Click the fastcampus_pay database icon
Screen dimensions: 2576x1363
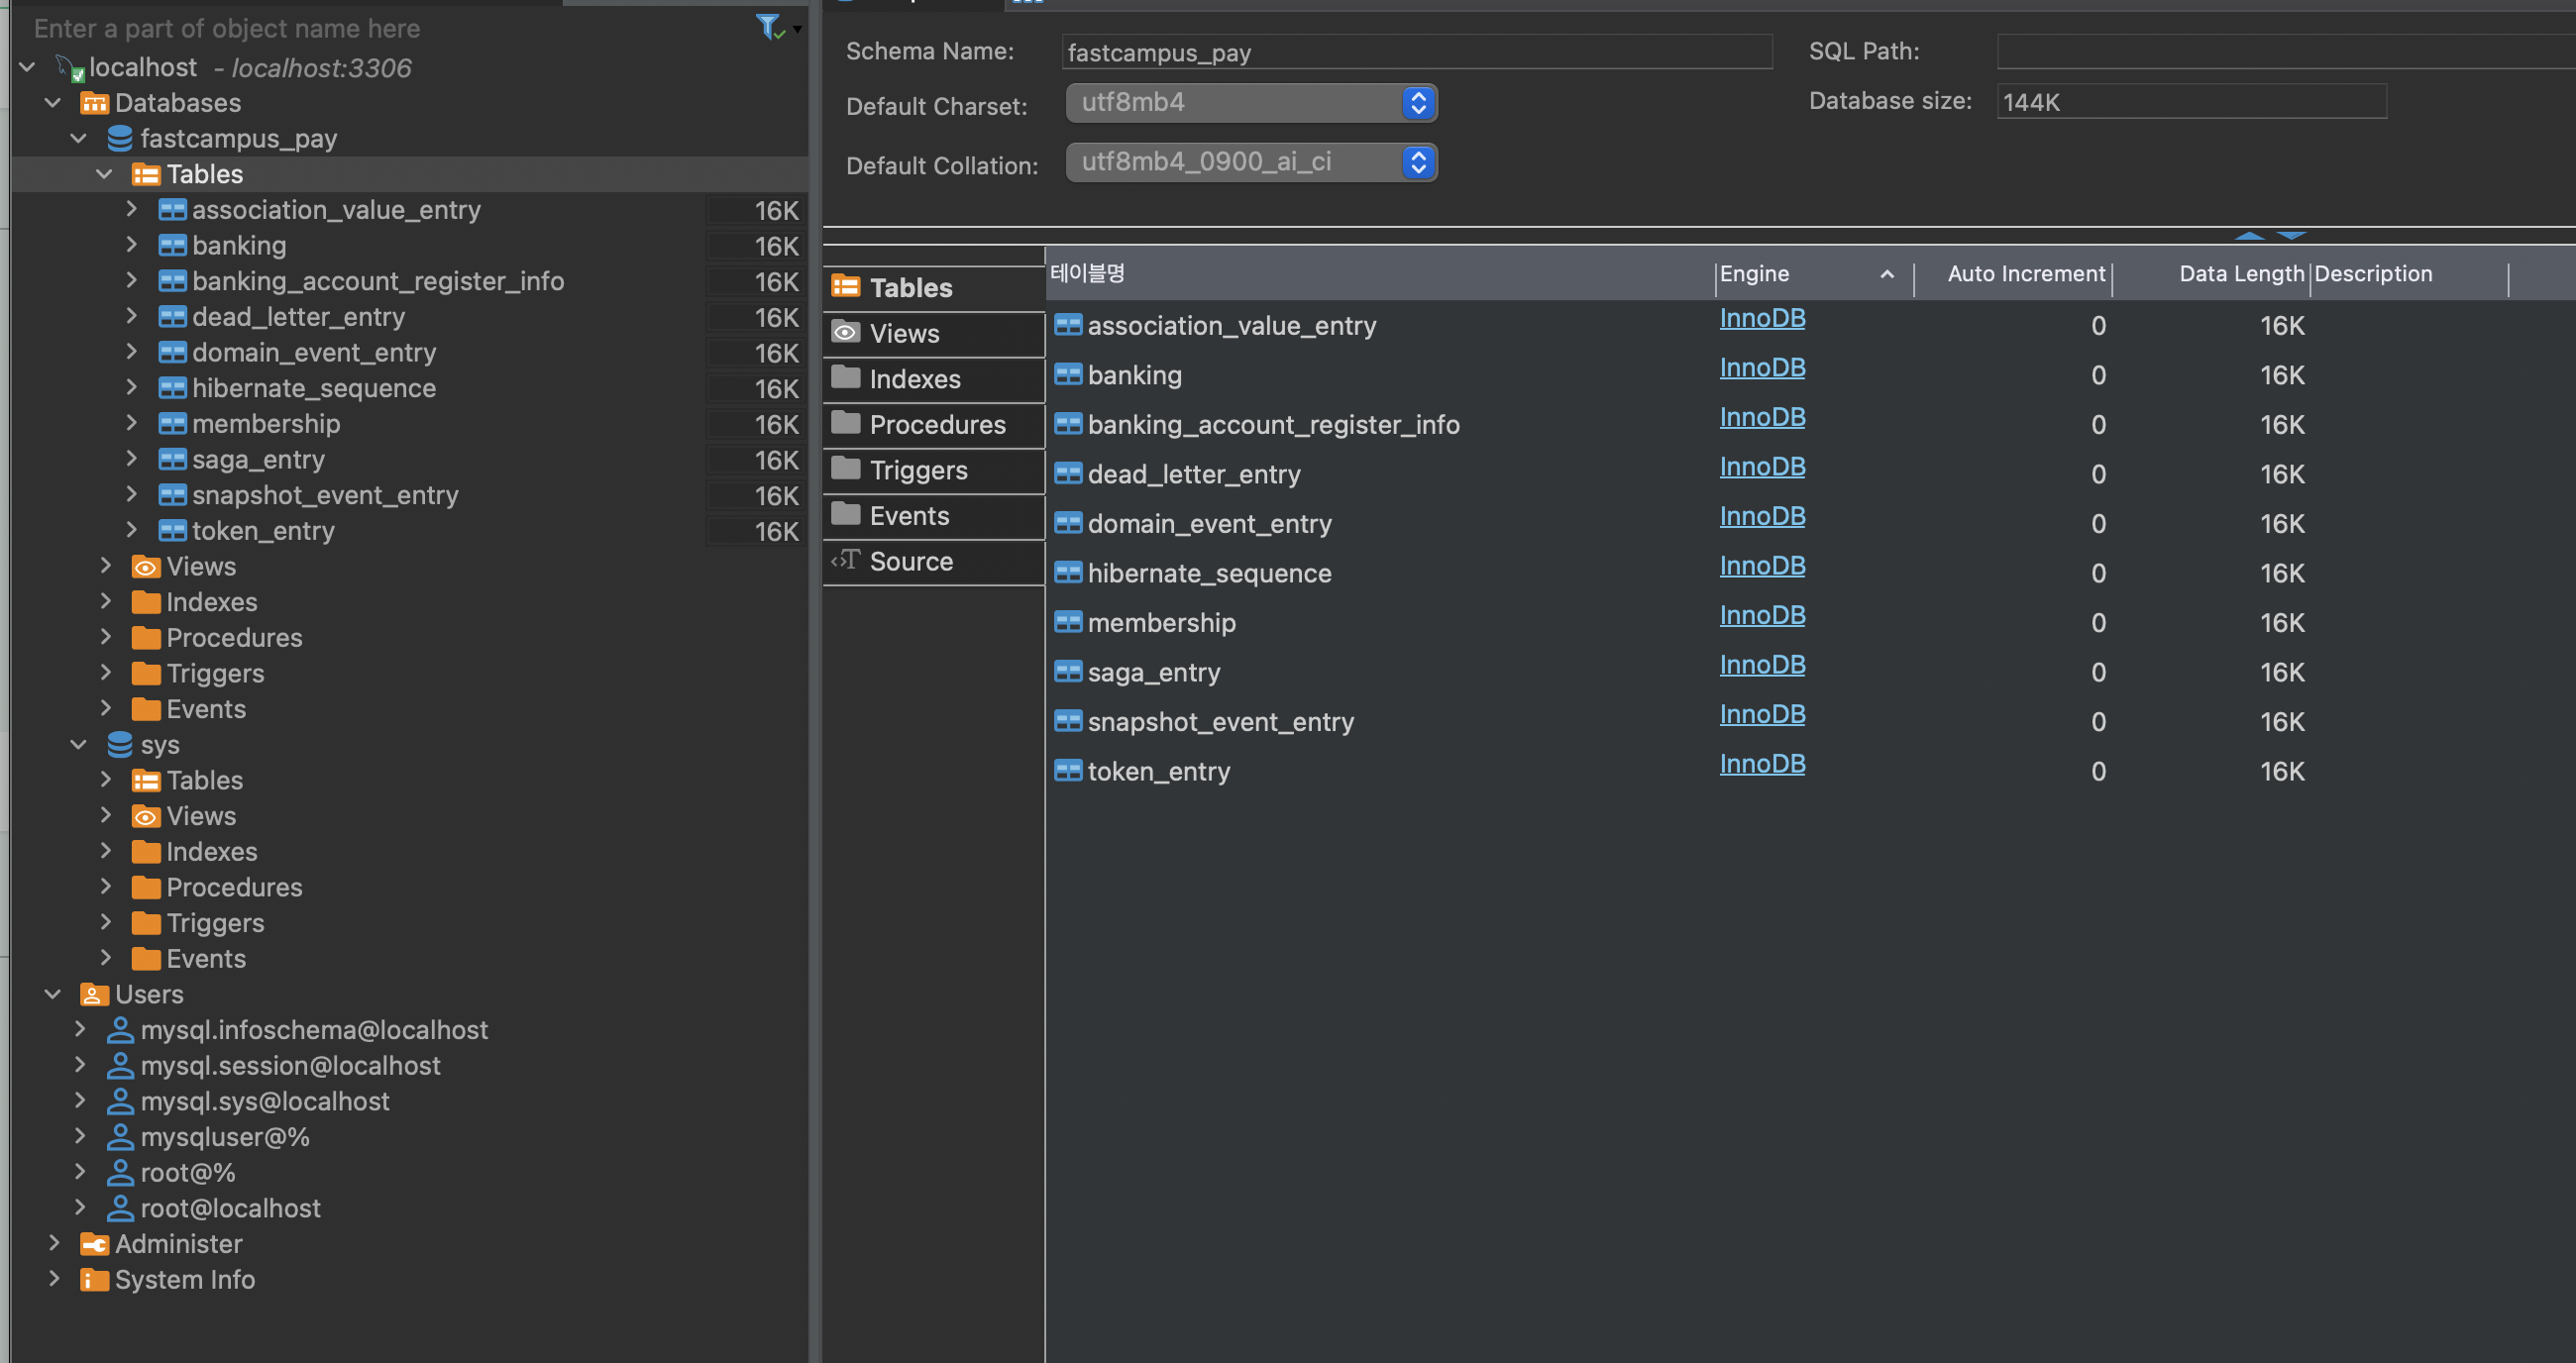point(120,138)
